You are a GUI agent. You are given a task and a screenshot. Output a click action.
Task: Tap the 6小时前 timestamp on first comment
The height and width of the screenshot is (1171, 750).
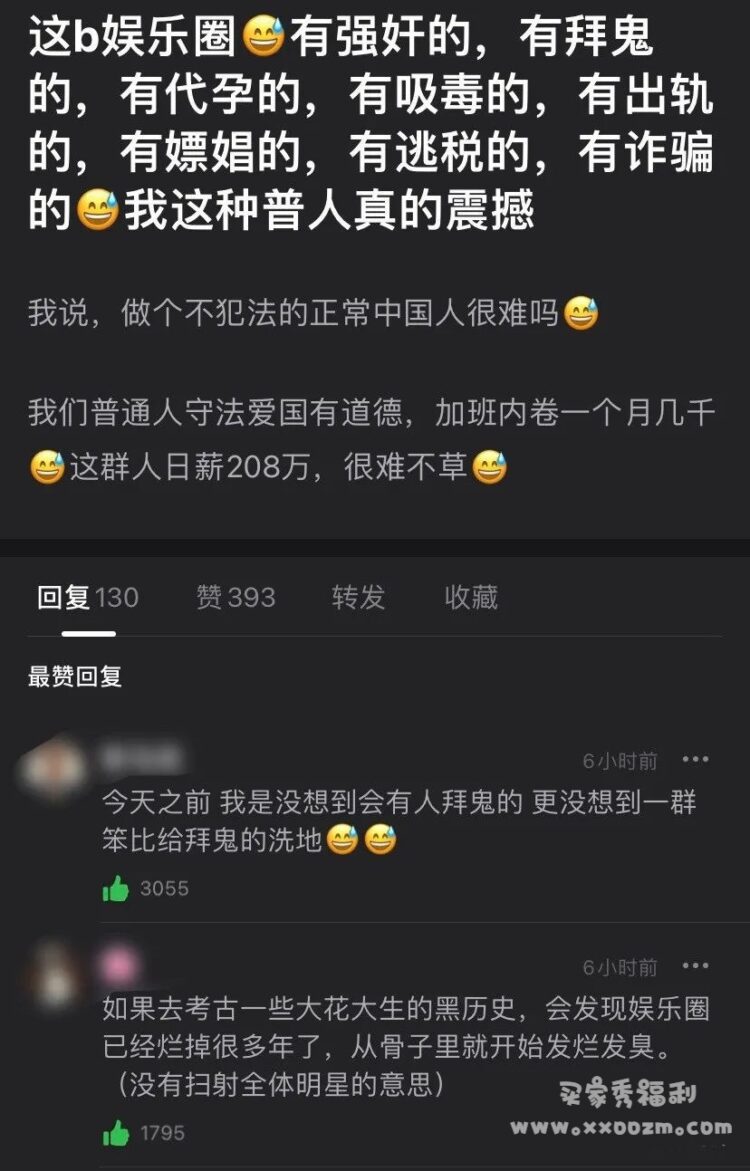[620, 760]
